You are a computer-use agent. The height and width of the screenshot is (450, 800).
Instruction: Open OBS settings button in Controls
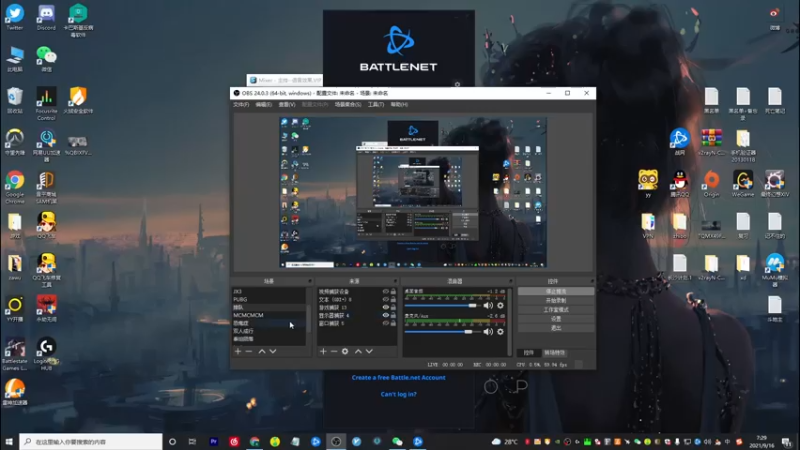coord(556,319)
